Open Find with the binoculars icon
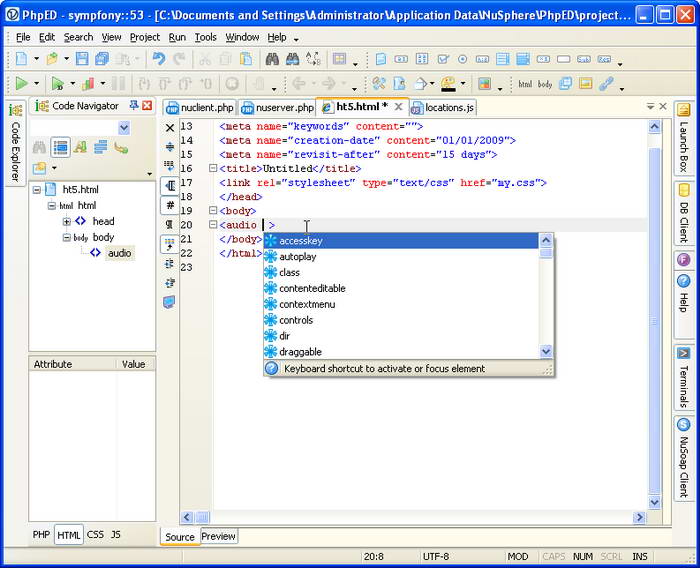Viewport: 700px width, 568px height. pos(272,59)
